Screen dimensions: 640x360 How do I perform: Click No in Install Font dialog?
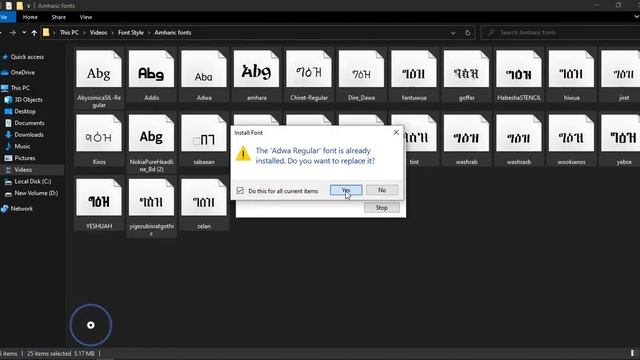(382, 190)
